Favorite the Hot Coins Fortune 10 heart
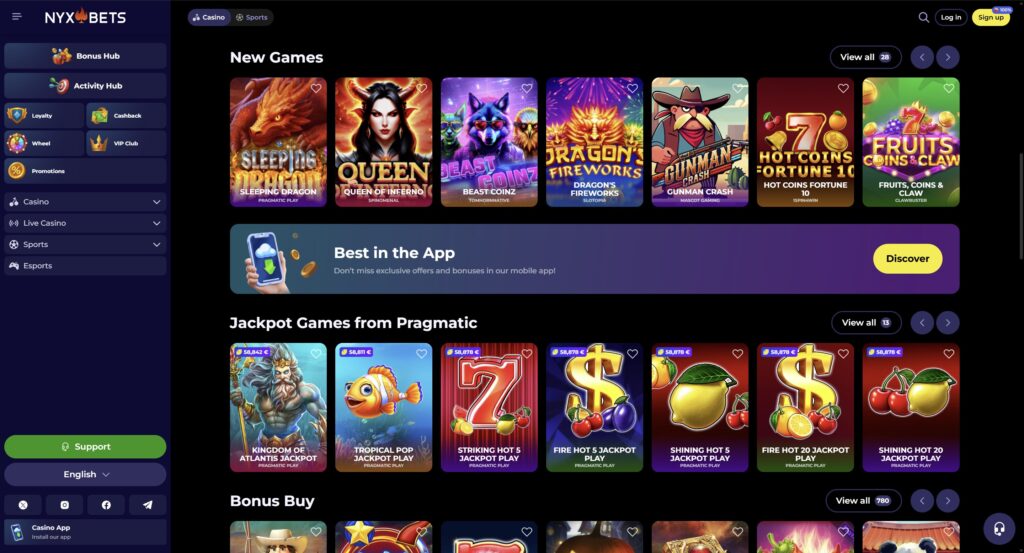The height and width of the screenshot is (553, 1024). pyautogui.click(x=843, y=88)
